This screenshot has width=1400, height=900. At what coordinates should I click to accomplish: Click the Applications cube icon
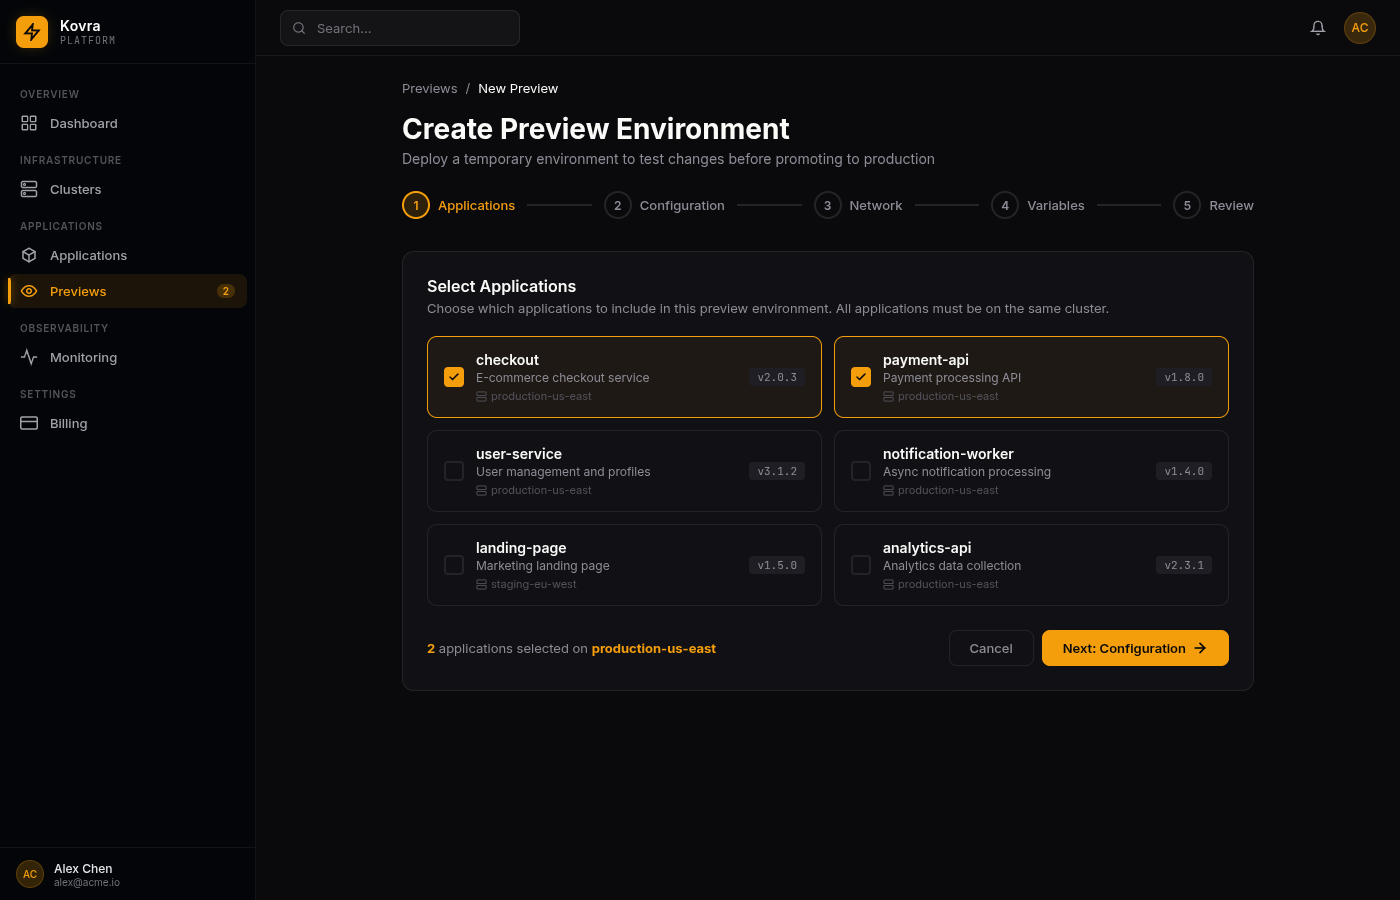[x=29, y=255]
